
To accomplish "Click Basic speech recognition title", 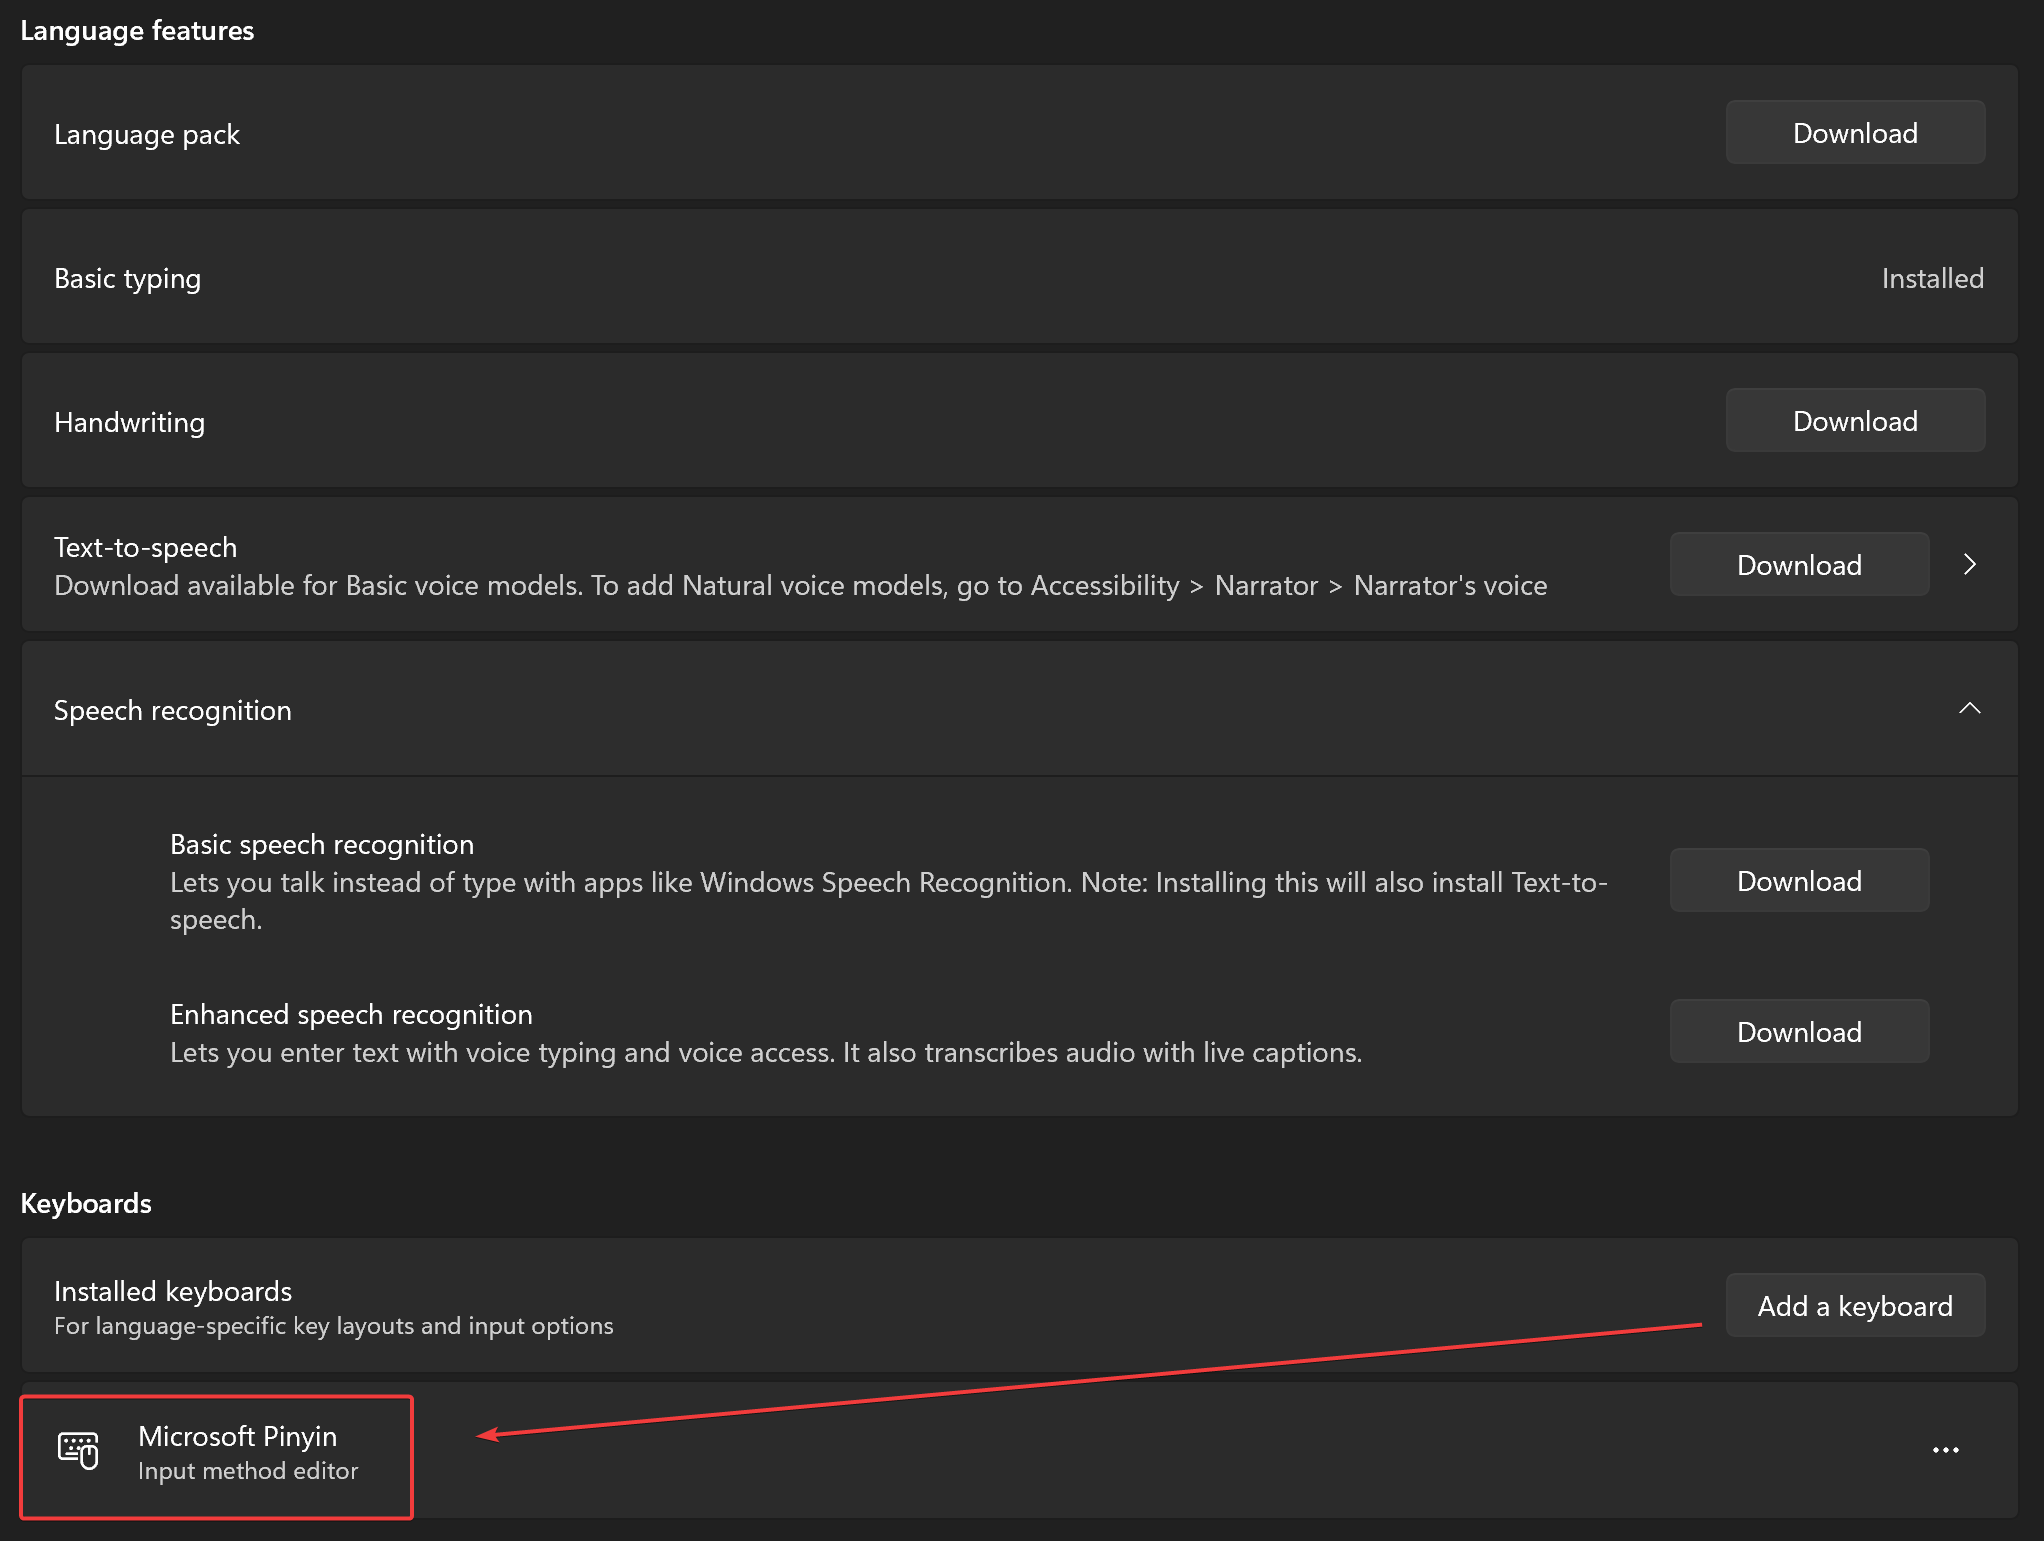I will pos(322,844).
